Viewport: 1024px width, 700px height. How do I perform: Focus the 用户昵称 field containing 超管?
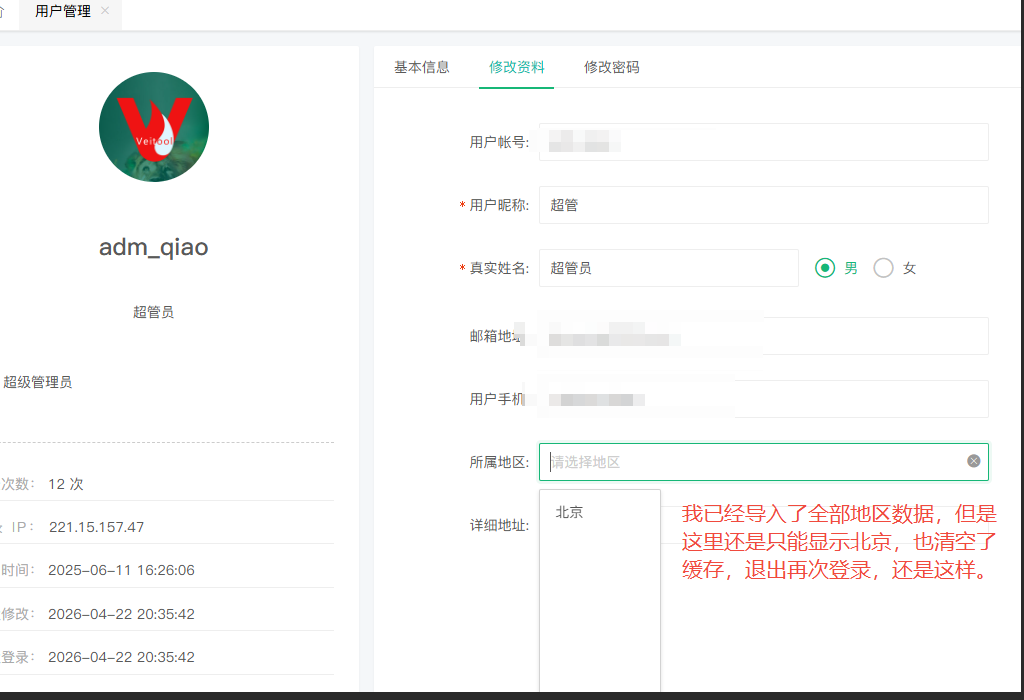pyautogui.click(x=763, y=205)
